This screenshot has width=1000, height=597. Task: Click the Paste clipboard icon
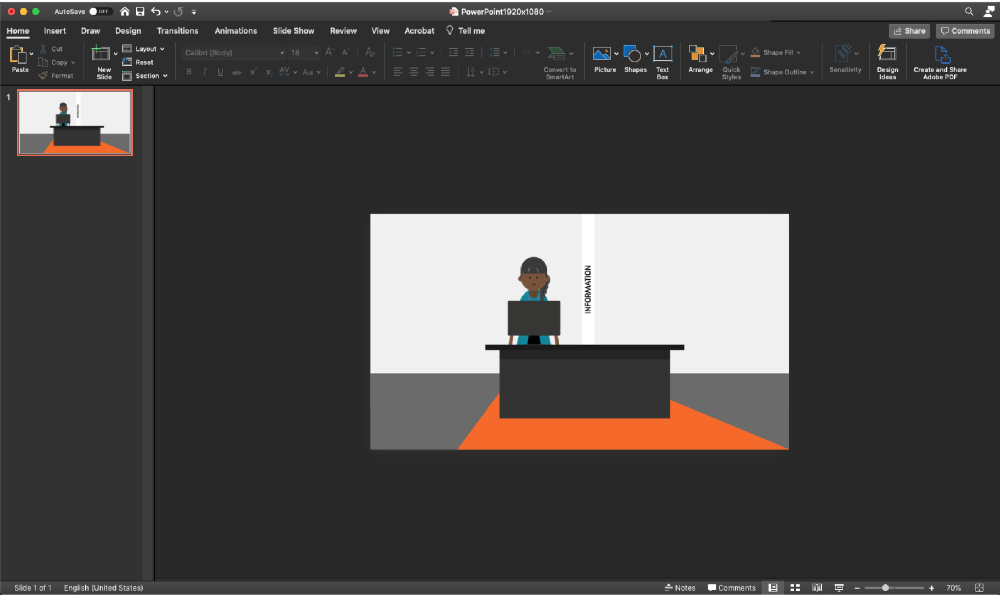(x=18, y=56)
